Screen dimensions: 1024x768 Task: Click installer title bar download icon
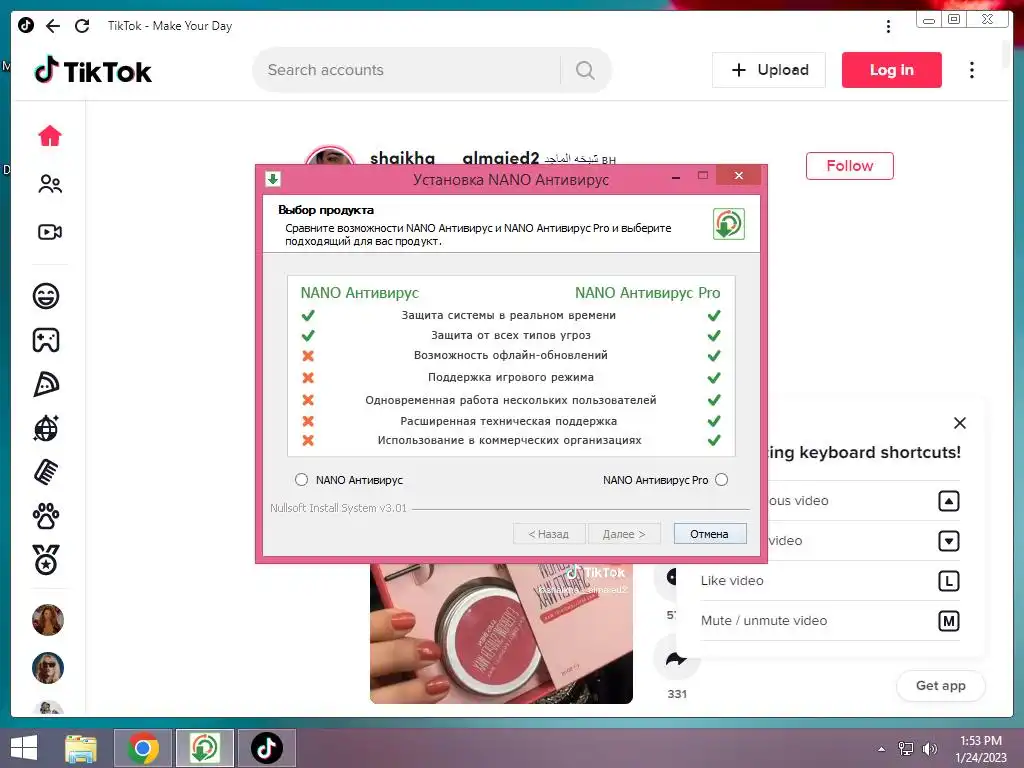pyautogui.click(x=273, y=179)
